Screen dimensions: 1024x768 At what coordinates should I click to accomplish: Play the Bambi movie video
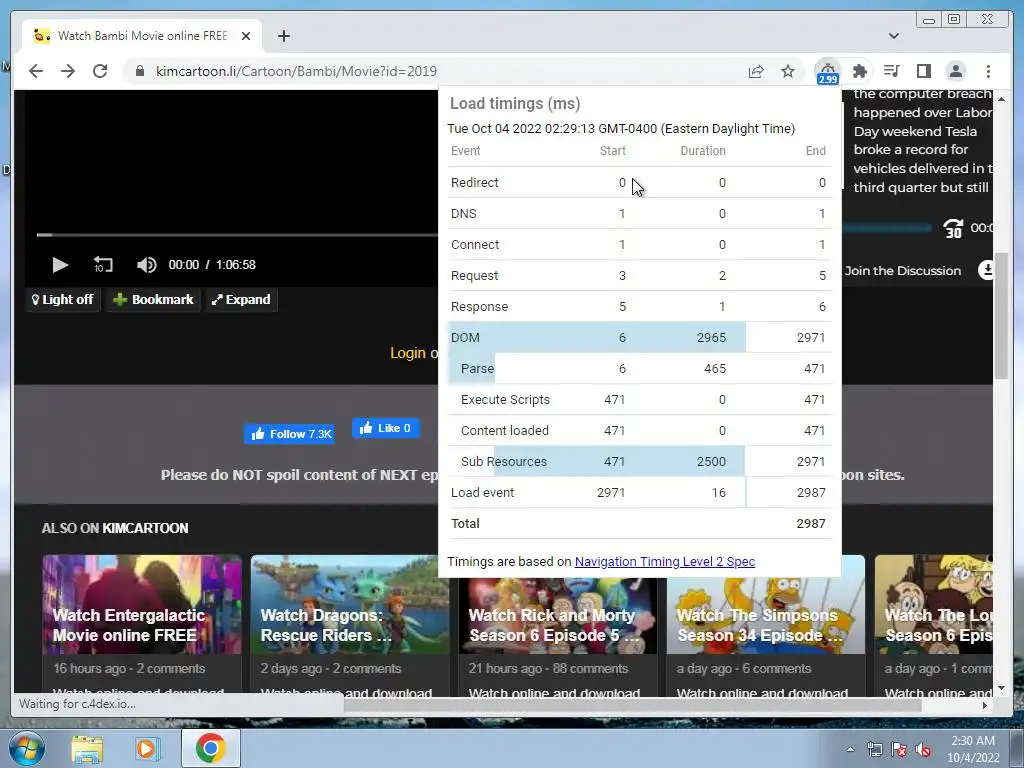pyautogui.click(x=59, y=264)
